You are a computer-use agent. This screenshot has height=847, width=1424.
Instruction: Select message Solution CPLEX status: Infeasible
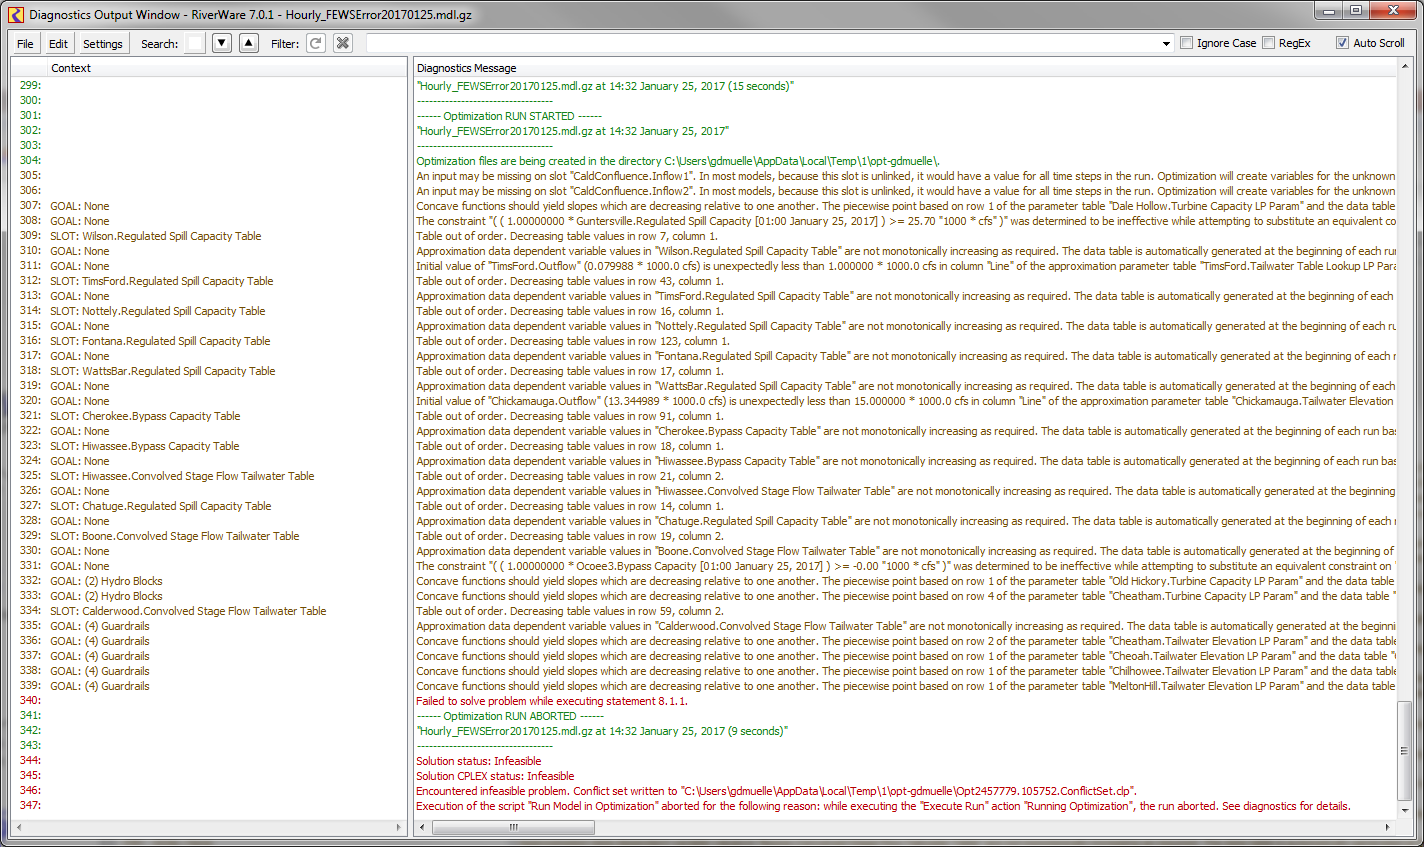click(495, 776)
